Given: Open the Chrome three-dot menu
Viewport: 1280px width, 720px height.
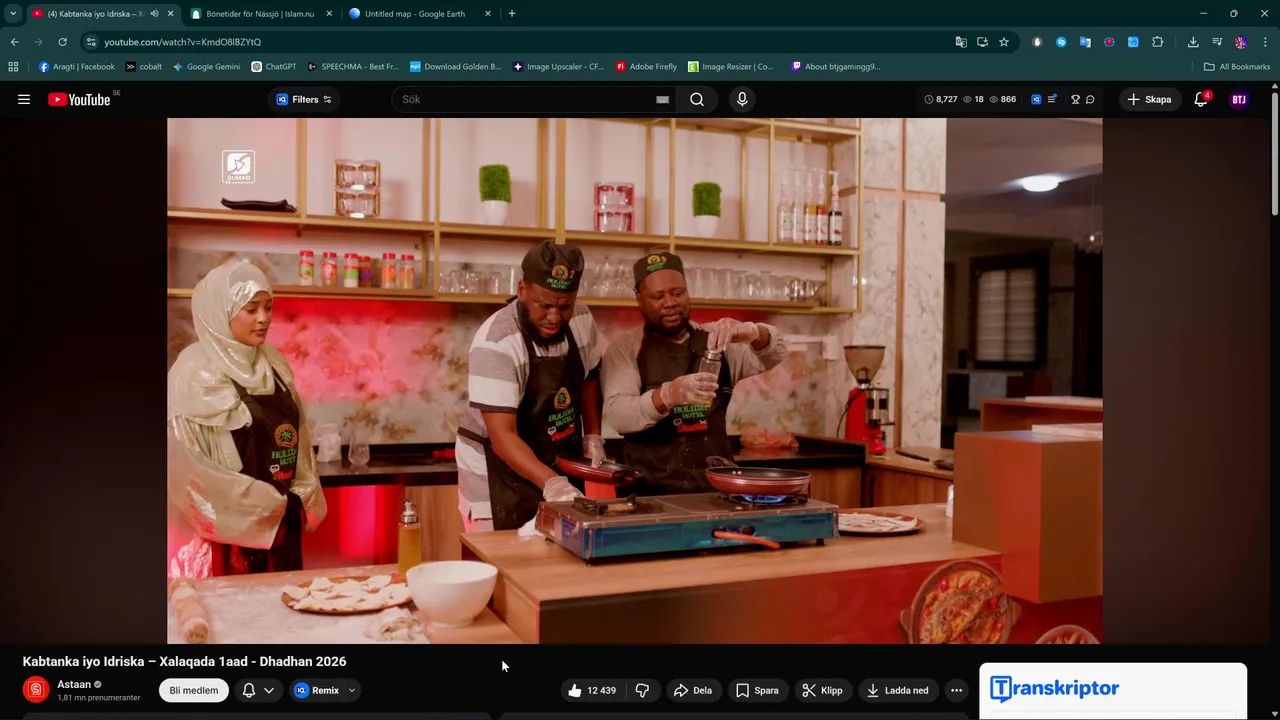Looking at the screenshot, I should click(x=1265, y=42).
